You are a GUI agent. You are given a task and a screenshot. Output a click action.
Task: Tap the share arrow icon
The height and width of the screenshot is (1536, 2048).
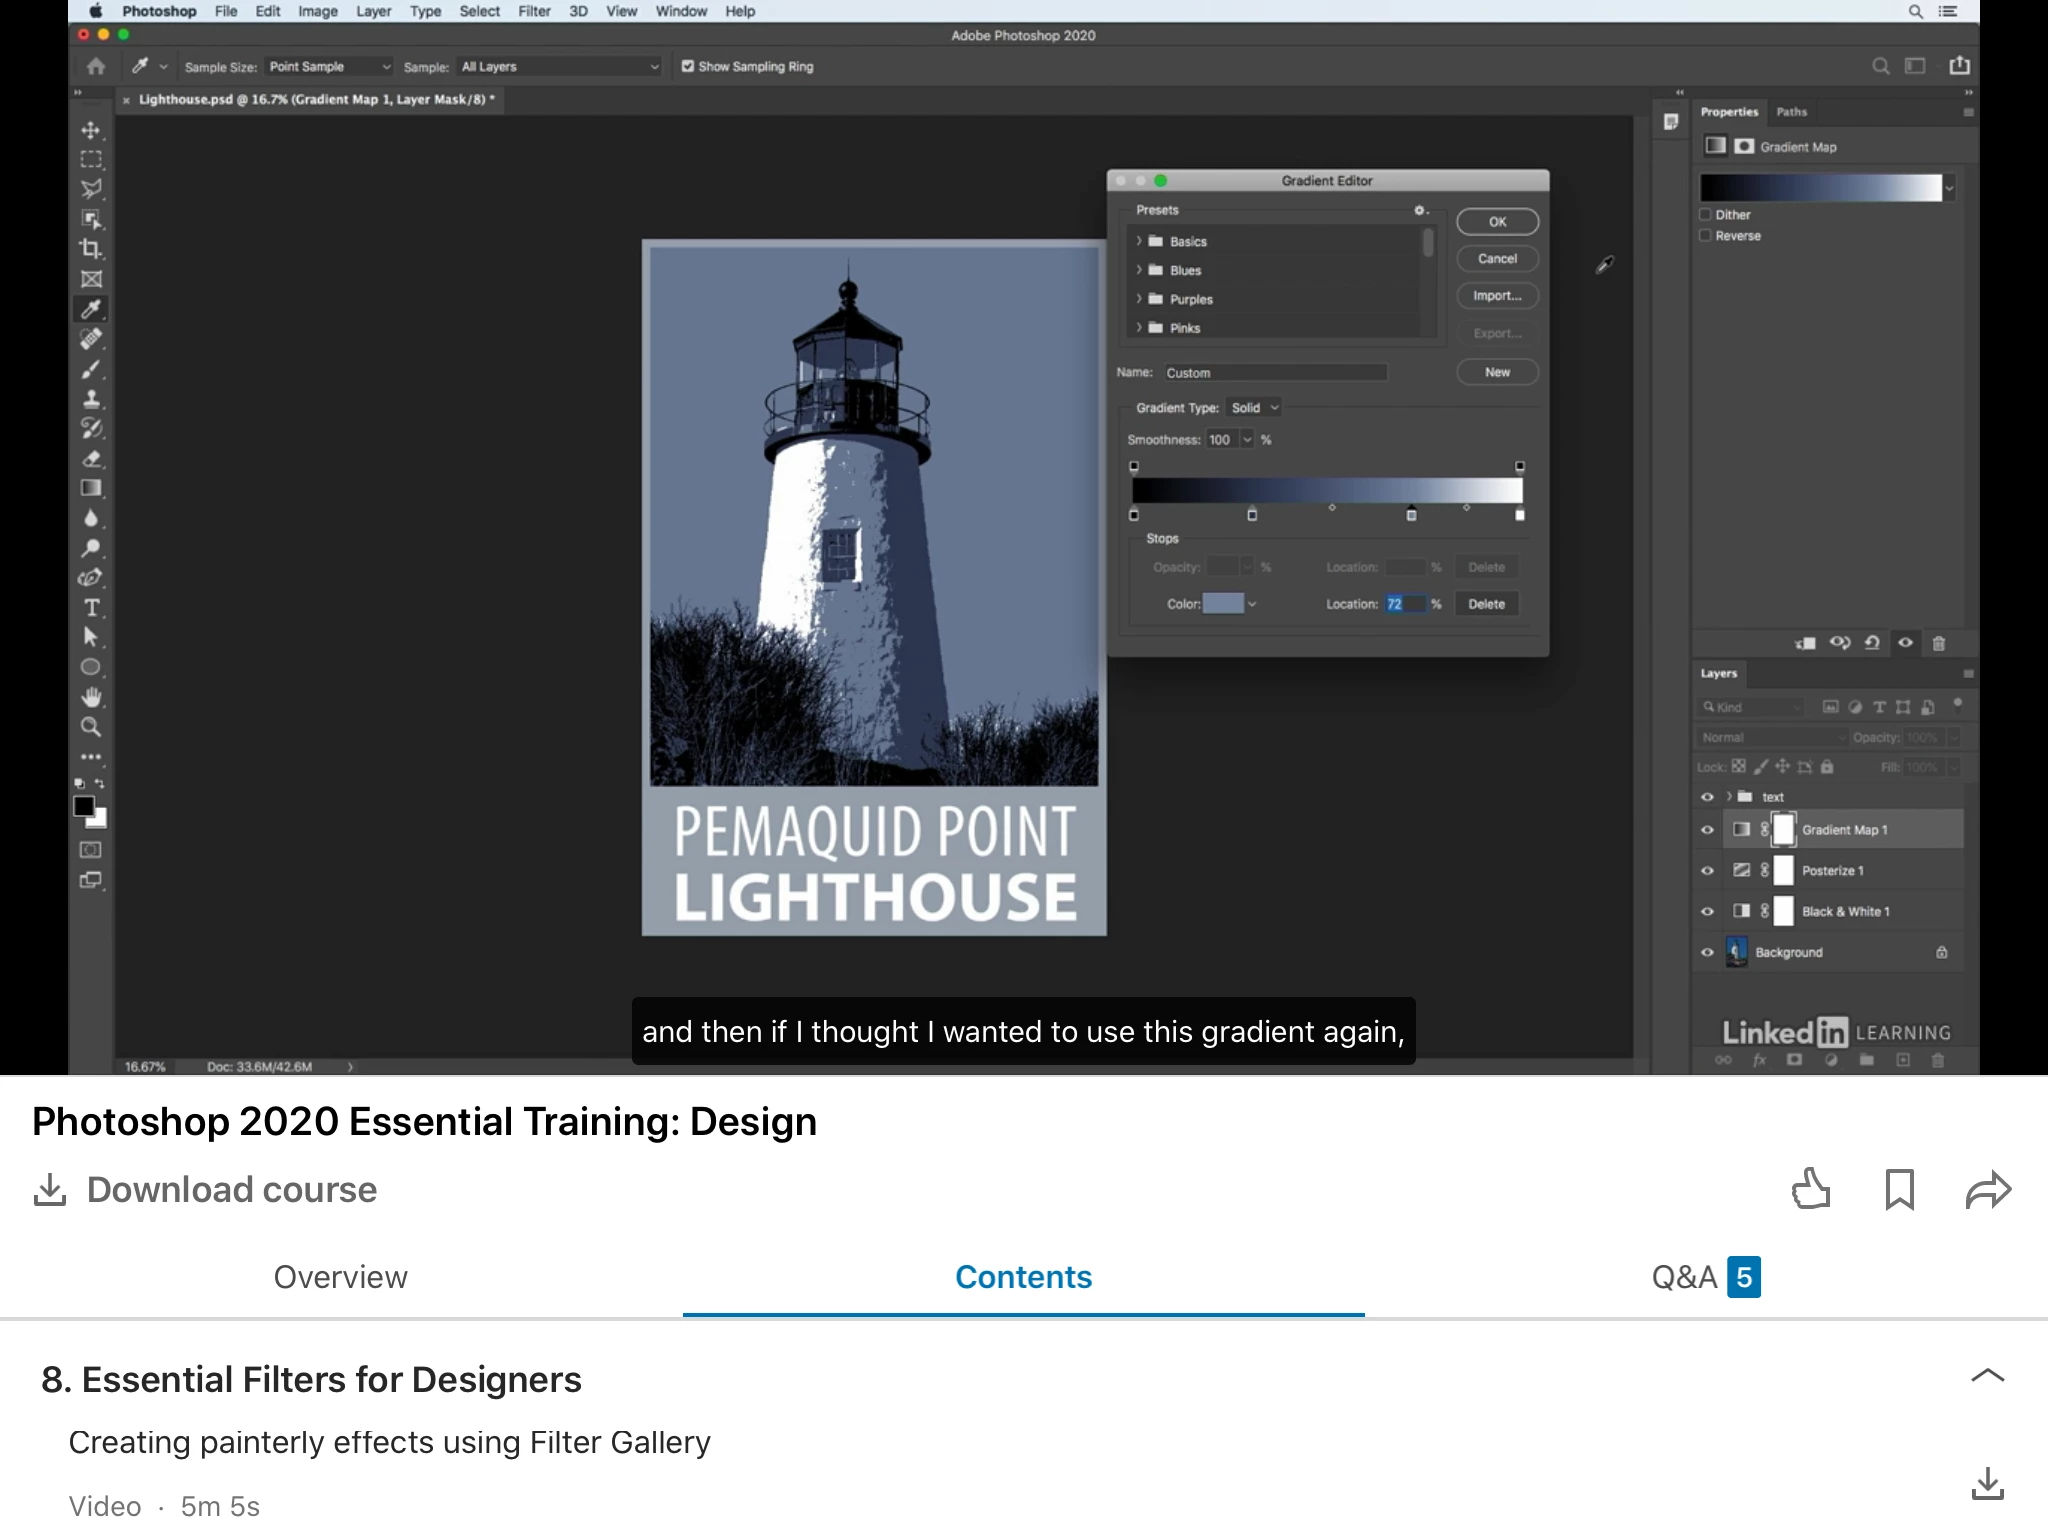(x=1987, y=1189)
